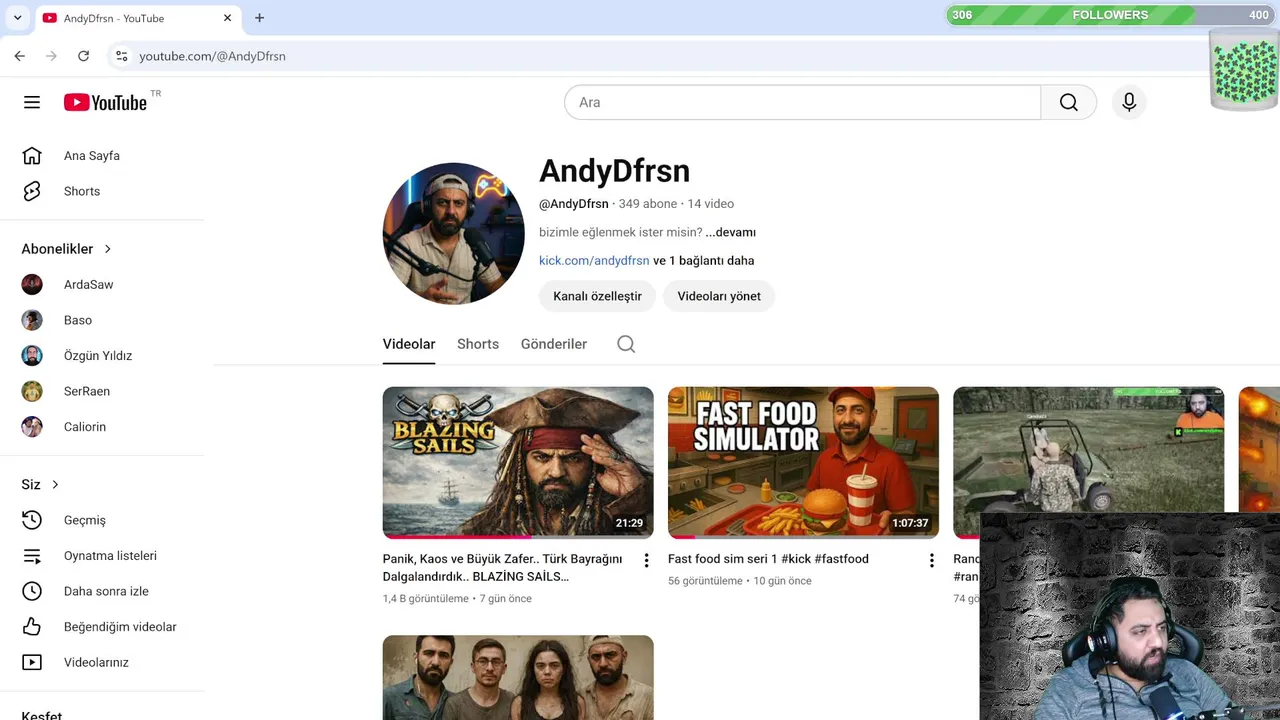Click AndyDfrsn channel profile picture
The image size is (1280, 720).
(454, 234)
